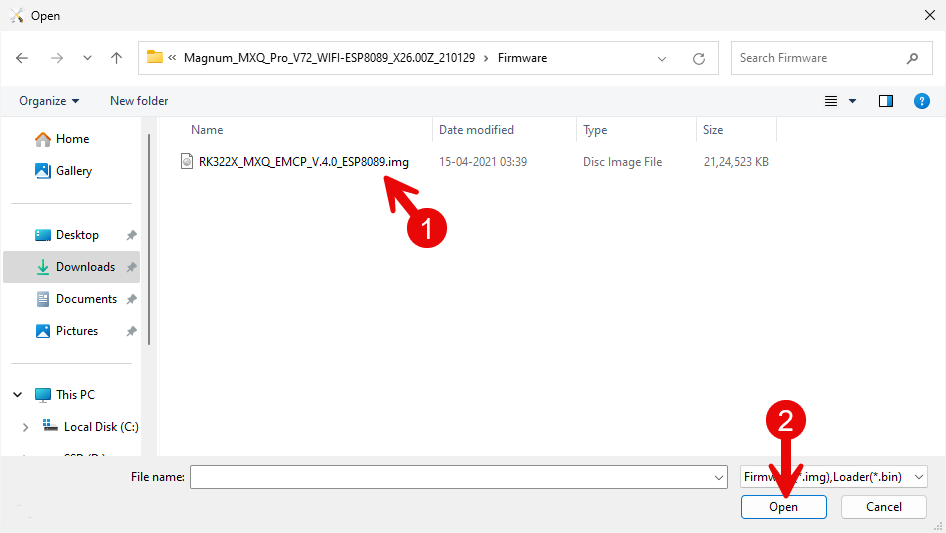Click the date 15-04-2021 03:39
Image resolution: width=946 pixels, height=533 pixels.
pyautogui.click(x=483, y=162)
